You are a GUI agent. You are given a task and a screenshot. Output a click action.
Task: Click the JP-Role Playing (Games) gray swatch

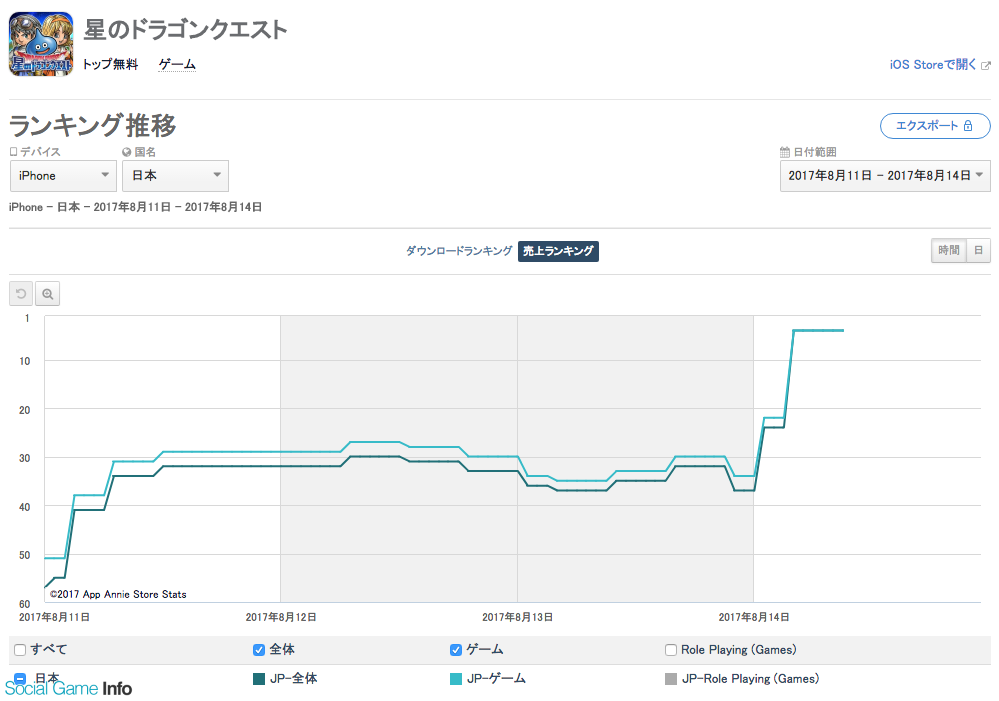click(x=670, y=679)
